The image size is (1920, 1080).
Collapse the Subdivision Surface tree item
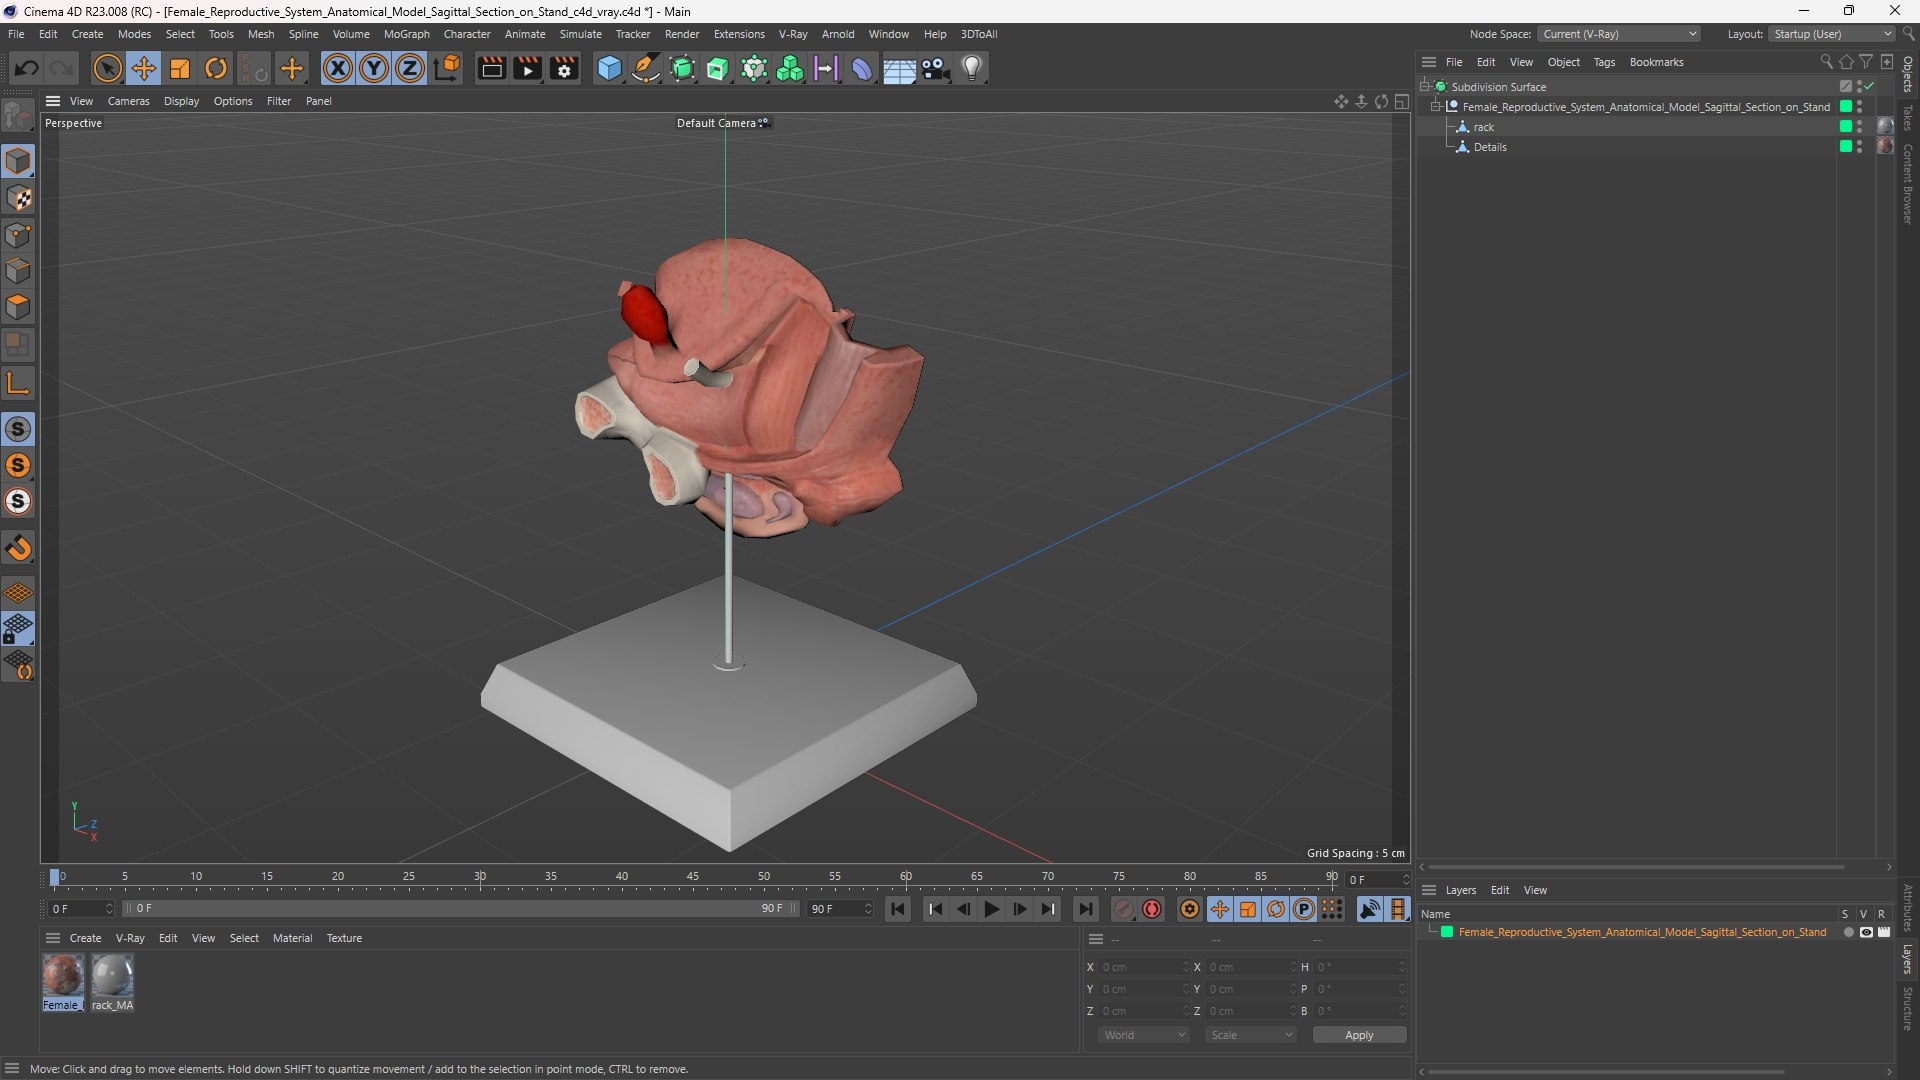(1424, 86)
